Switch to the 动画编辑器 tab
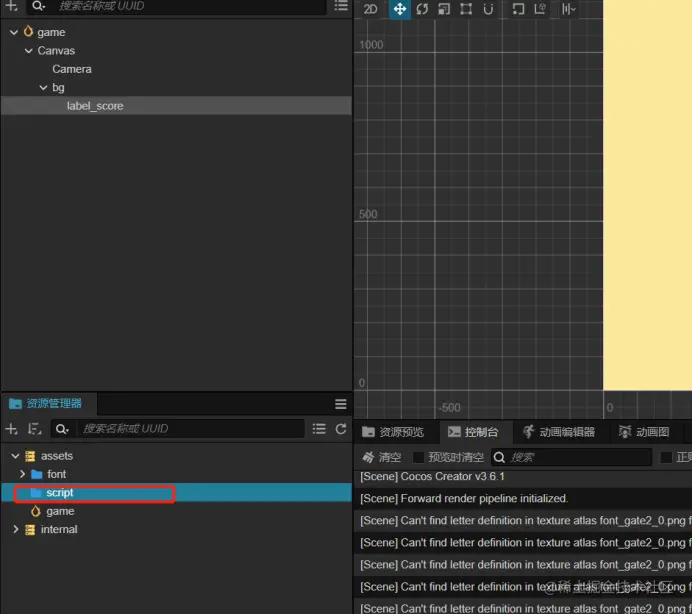This screenshot has width=692, height=614. click(559, 432)
